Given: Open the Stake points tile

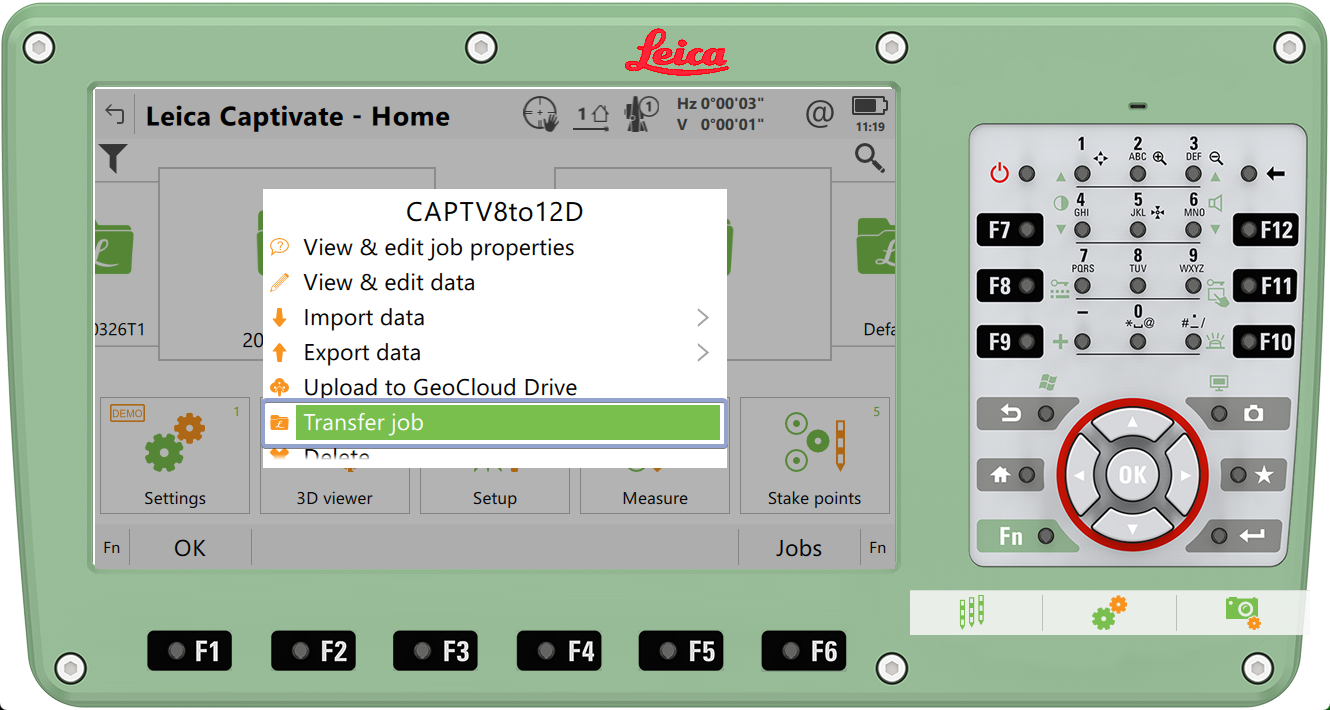Looking at the screenshot, I should 814,455.
